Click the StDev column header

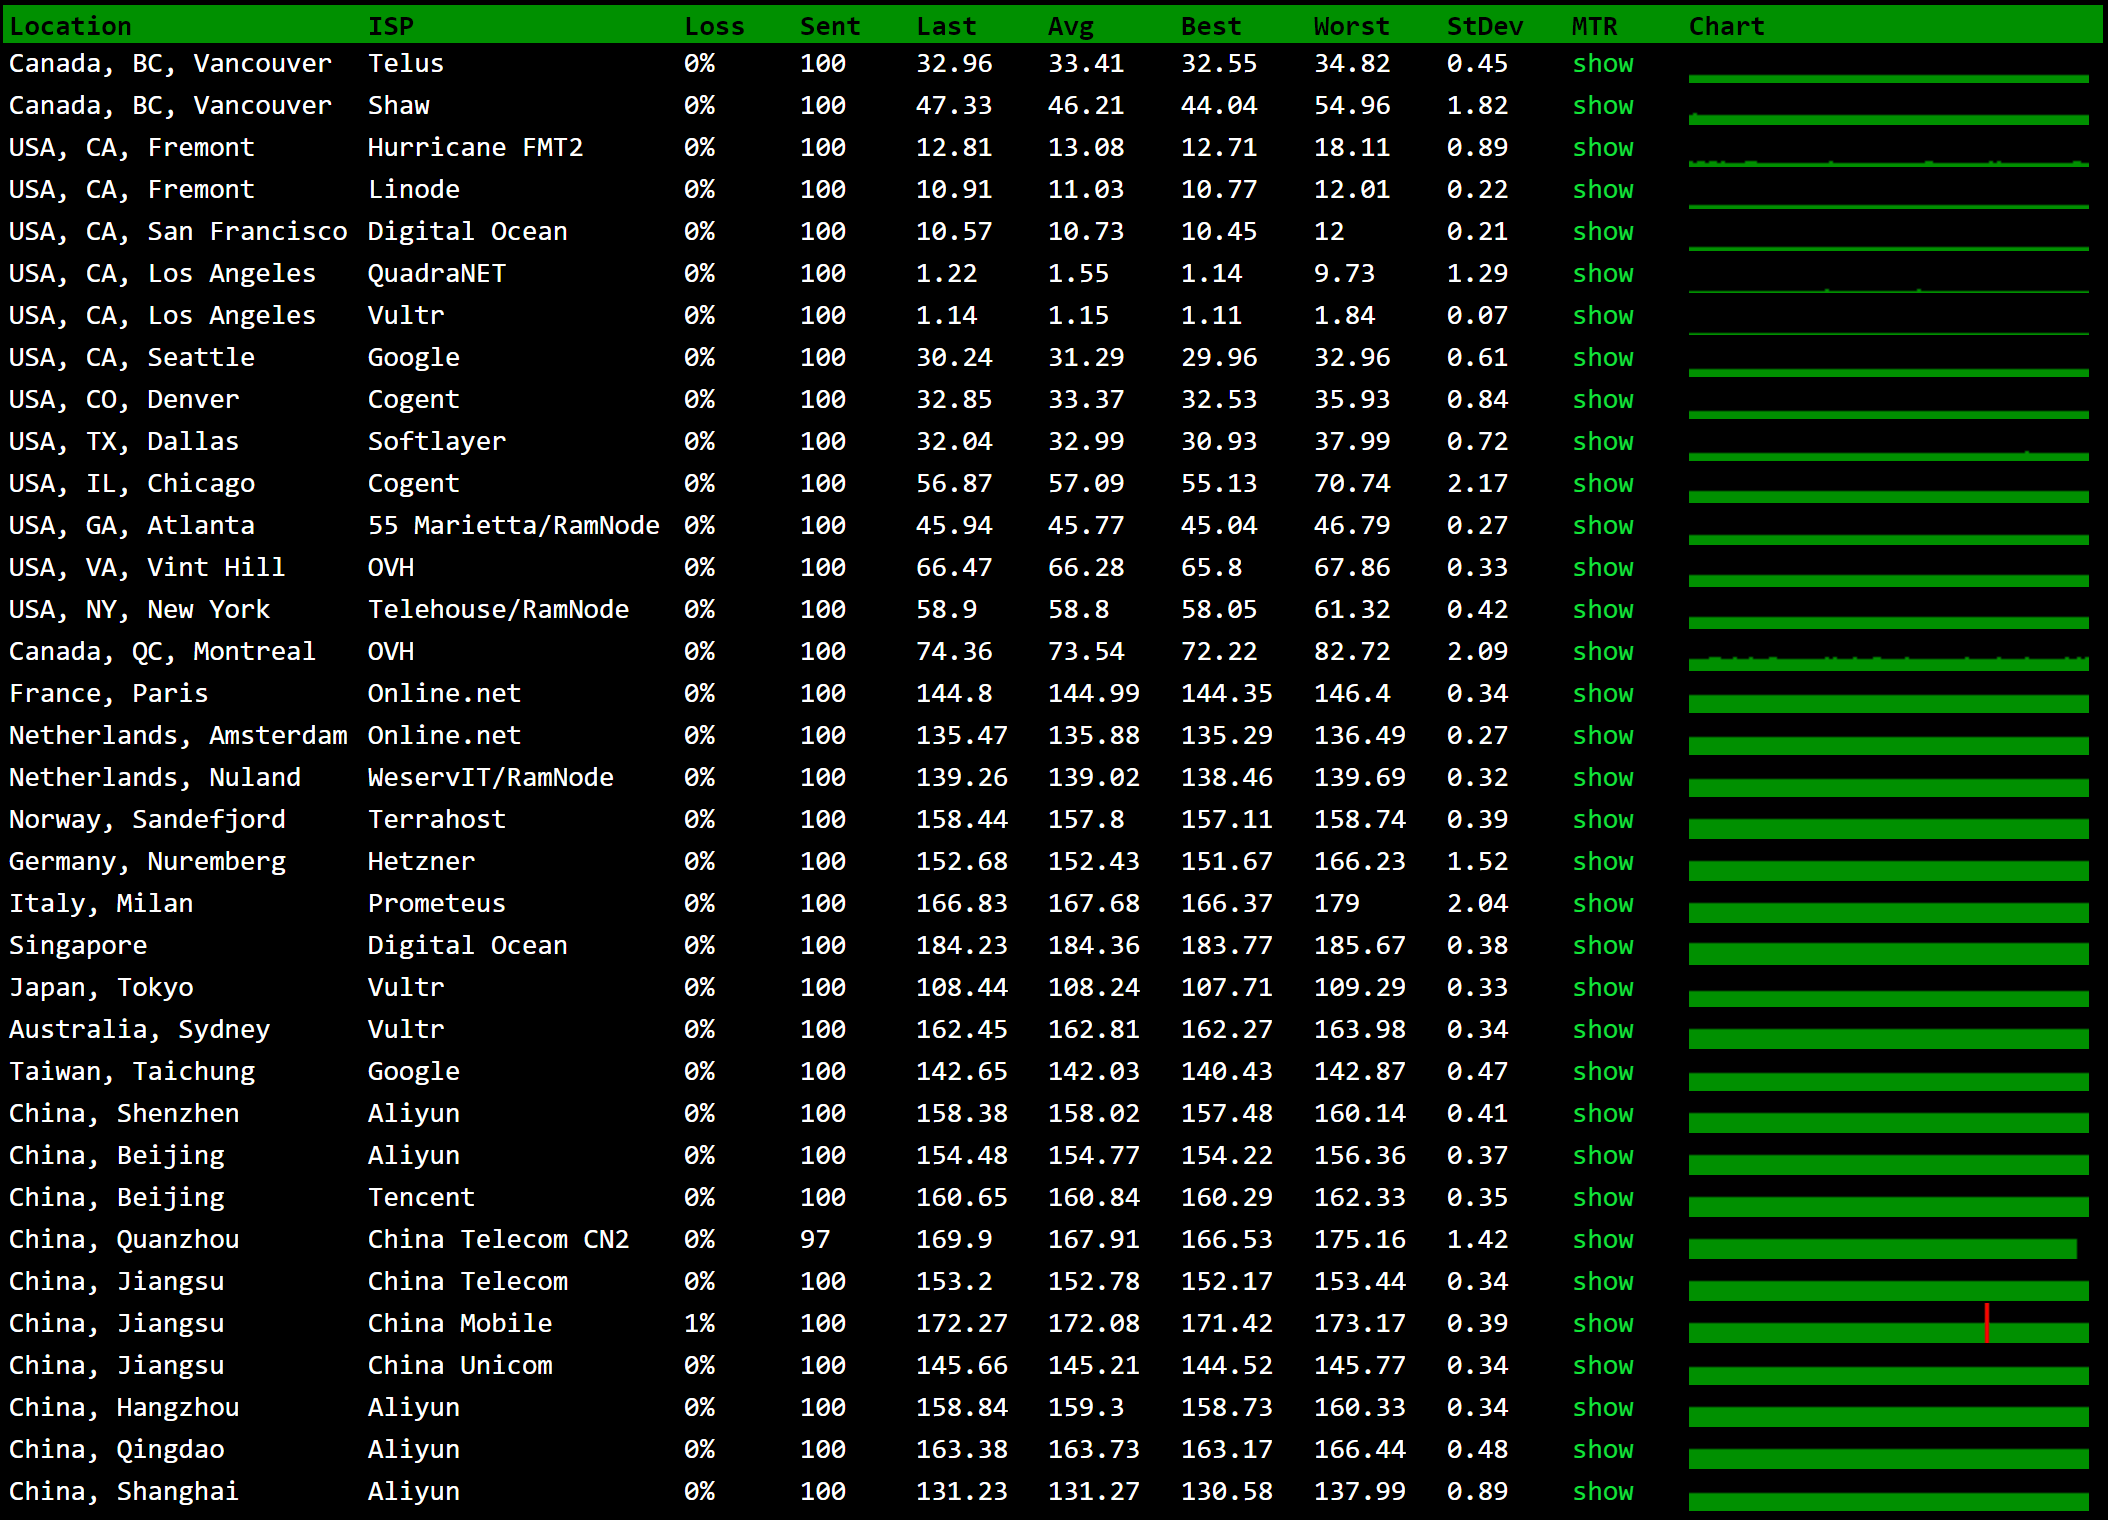pyautogui.click(x=1485, y=27)
